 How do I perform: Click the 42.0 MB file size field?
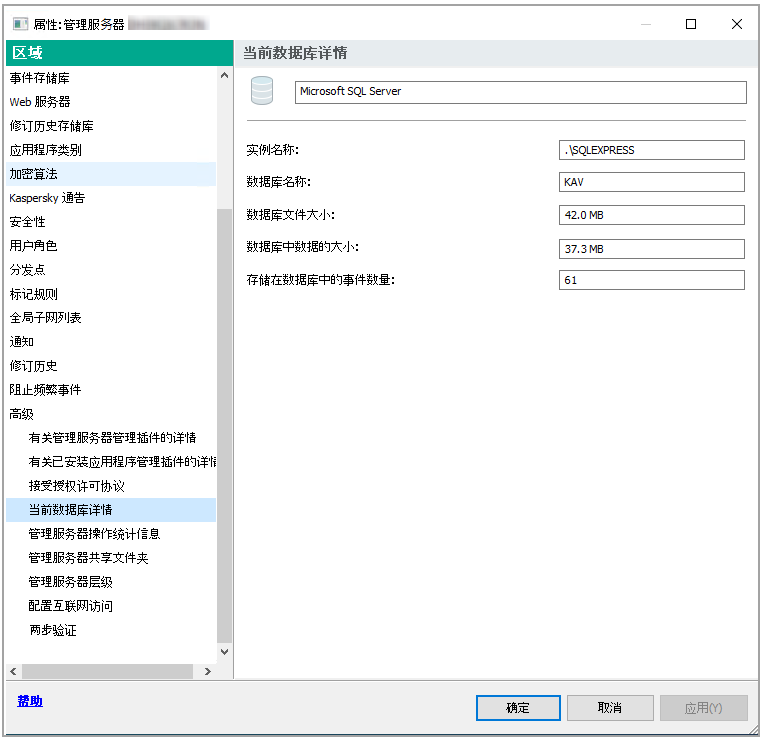coord(652,215)
